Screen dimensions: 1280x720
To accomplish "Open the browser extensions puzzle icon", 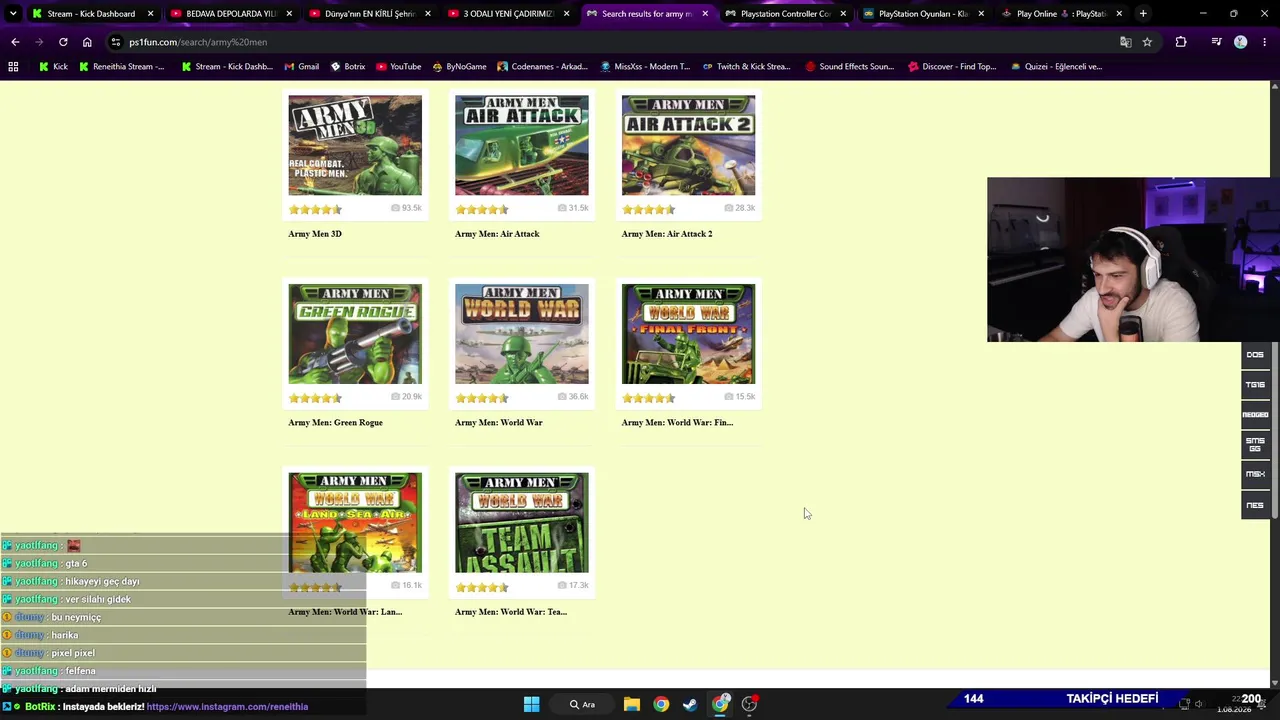I will 1181,42.
